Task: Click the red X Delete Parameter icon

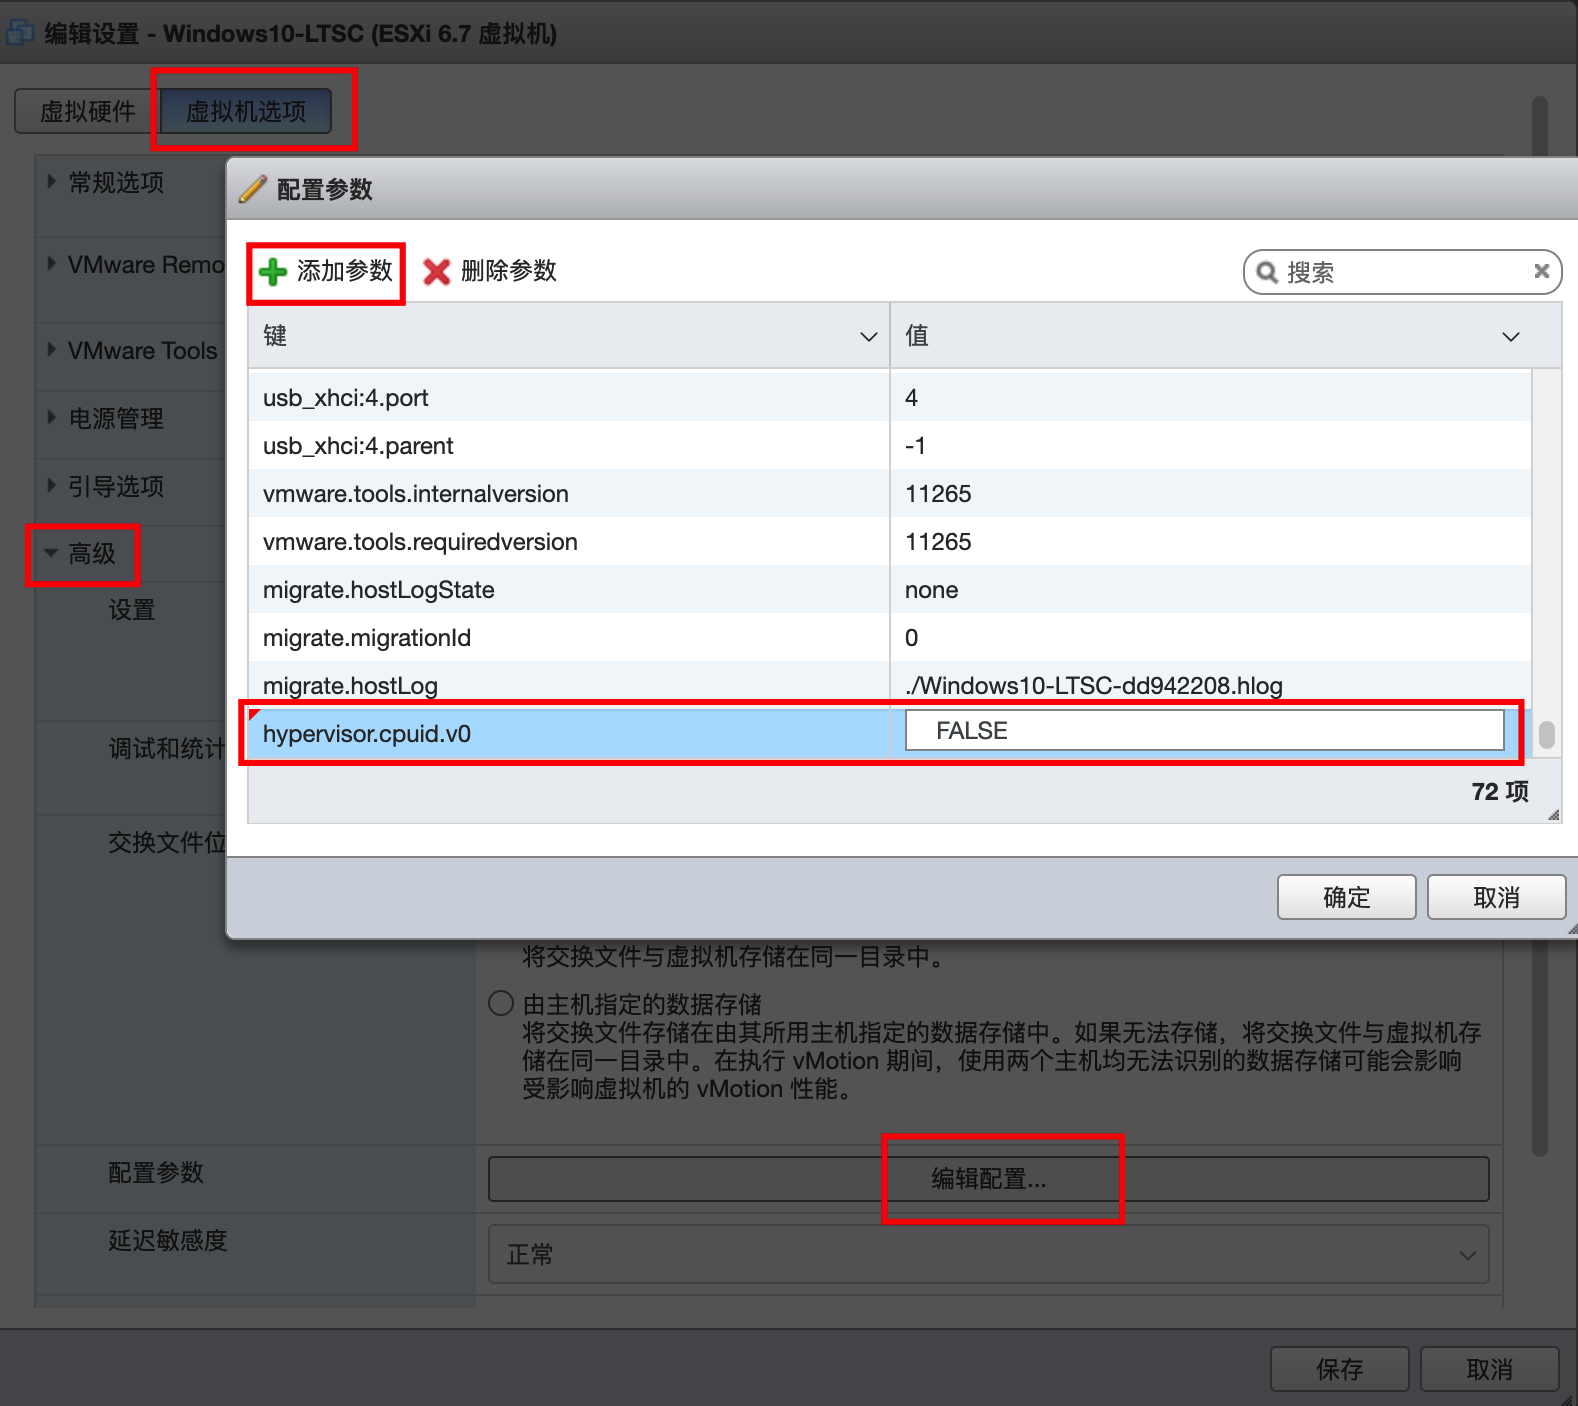Action: [437, 272]
